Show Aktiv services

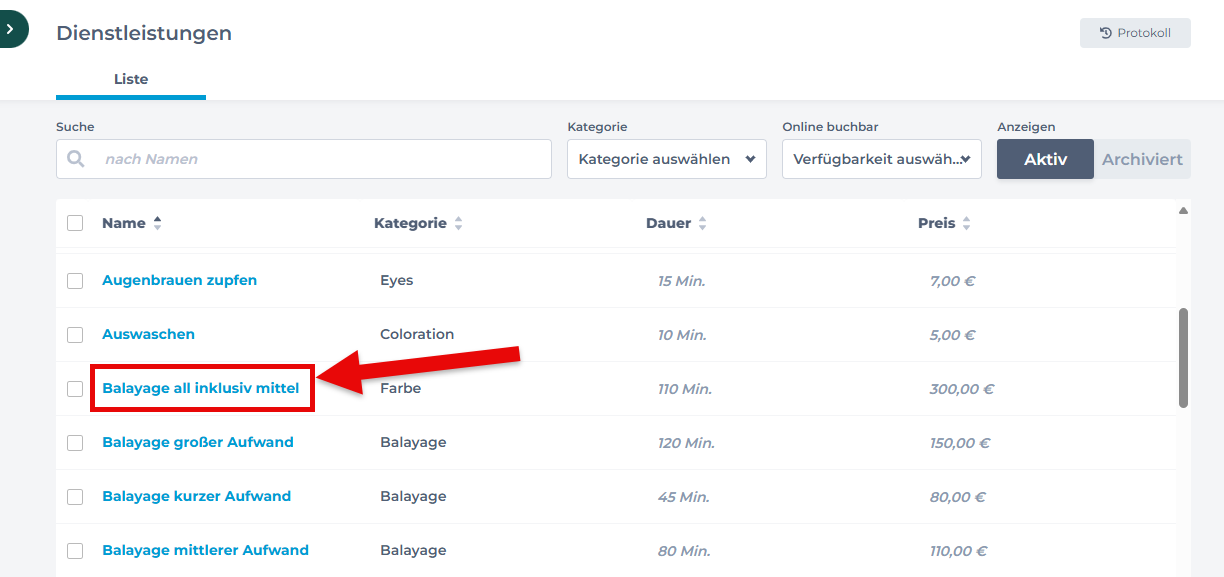[1045, 159]
